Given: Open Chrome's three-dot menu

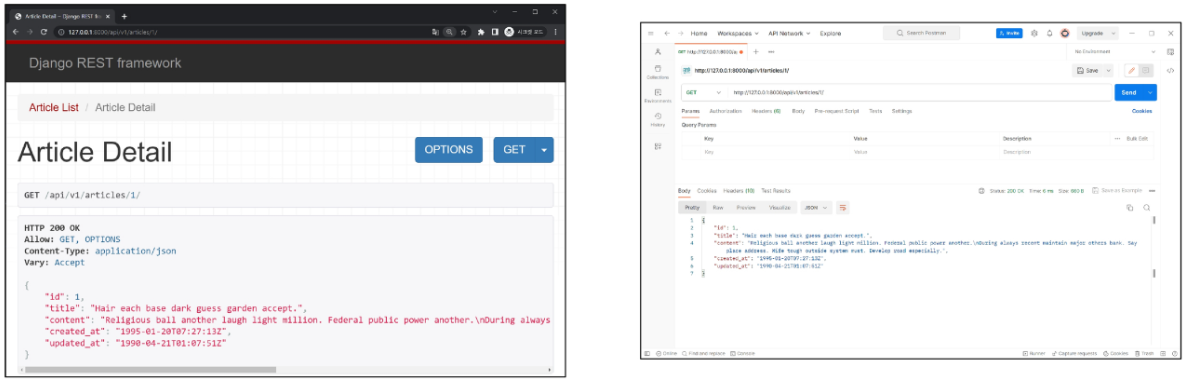Looking at the screenshot, I should point(556,33).
